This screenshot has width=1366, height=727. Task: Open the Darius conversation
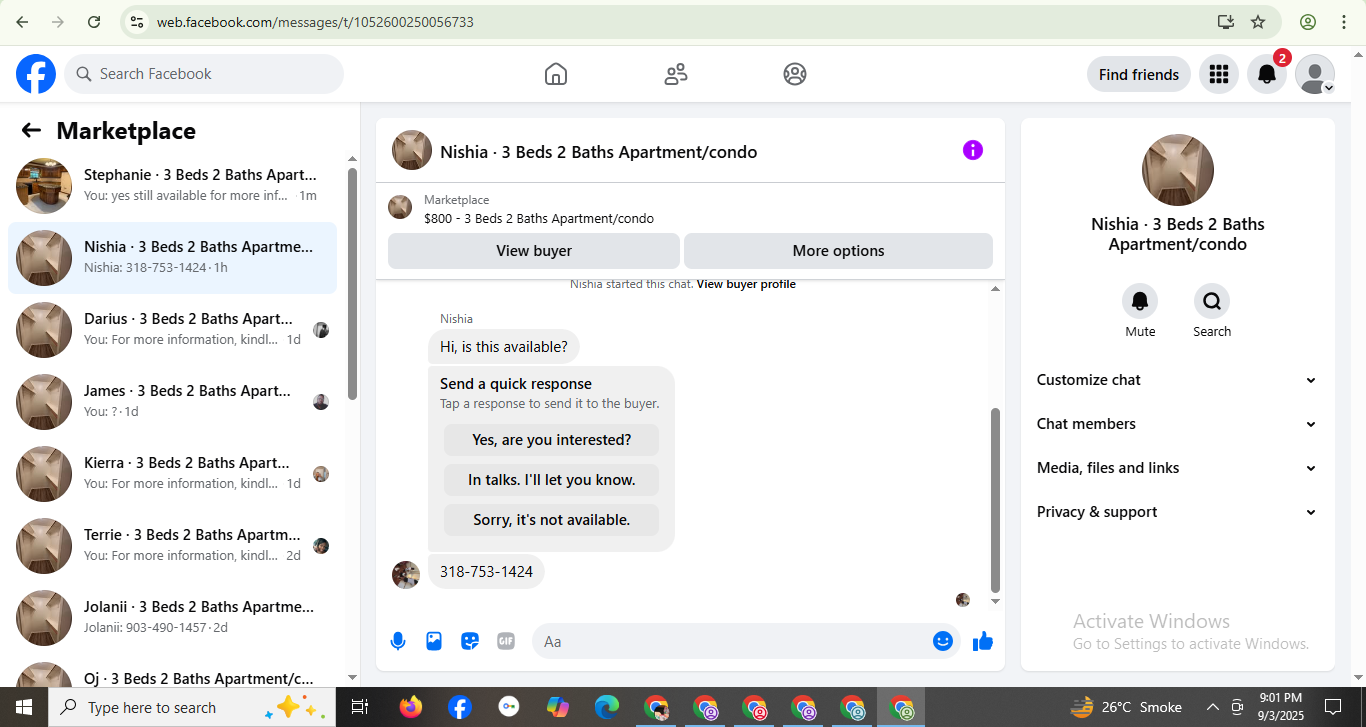[172, 330]
